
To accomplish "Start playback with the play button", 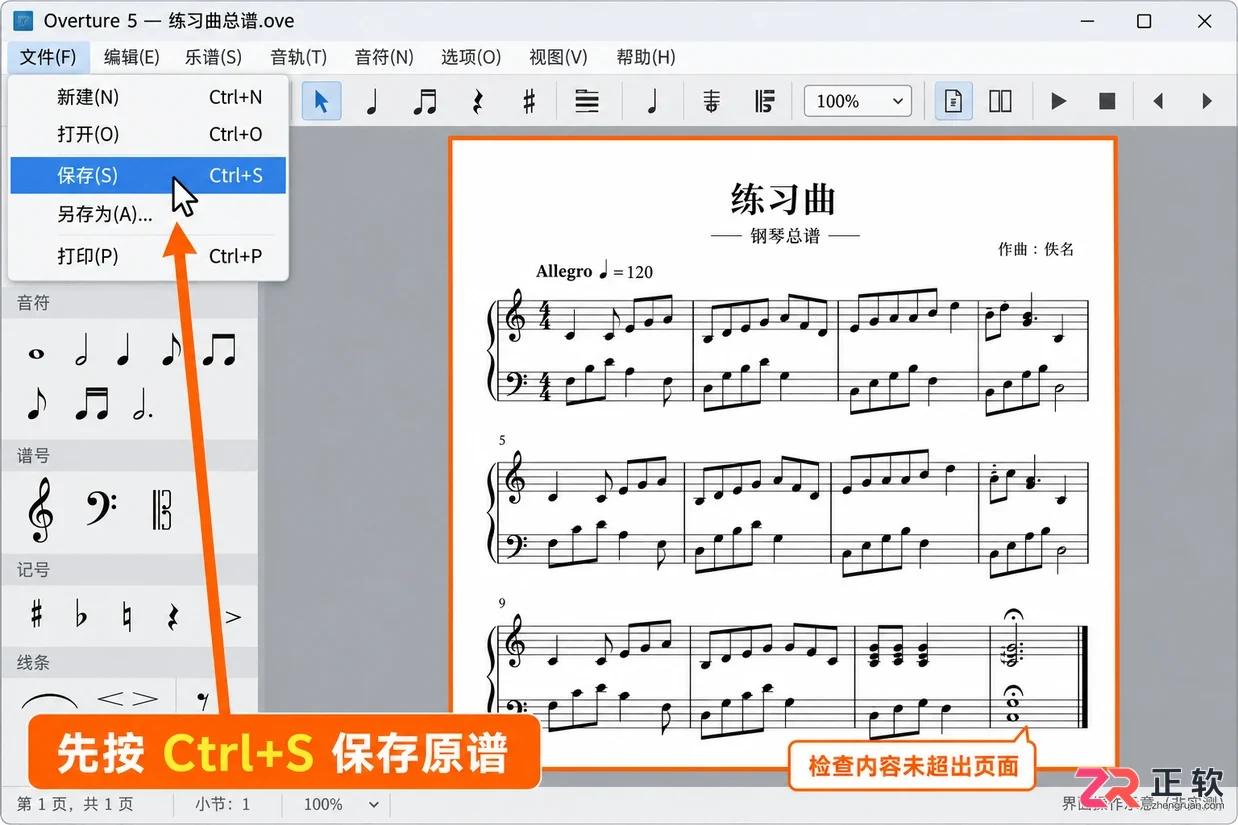I will click(x=1058, y=101).
